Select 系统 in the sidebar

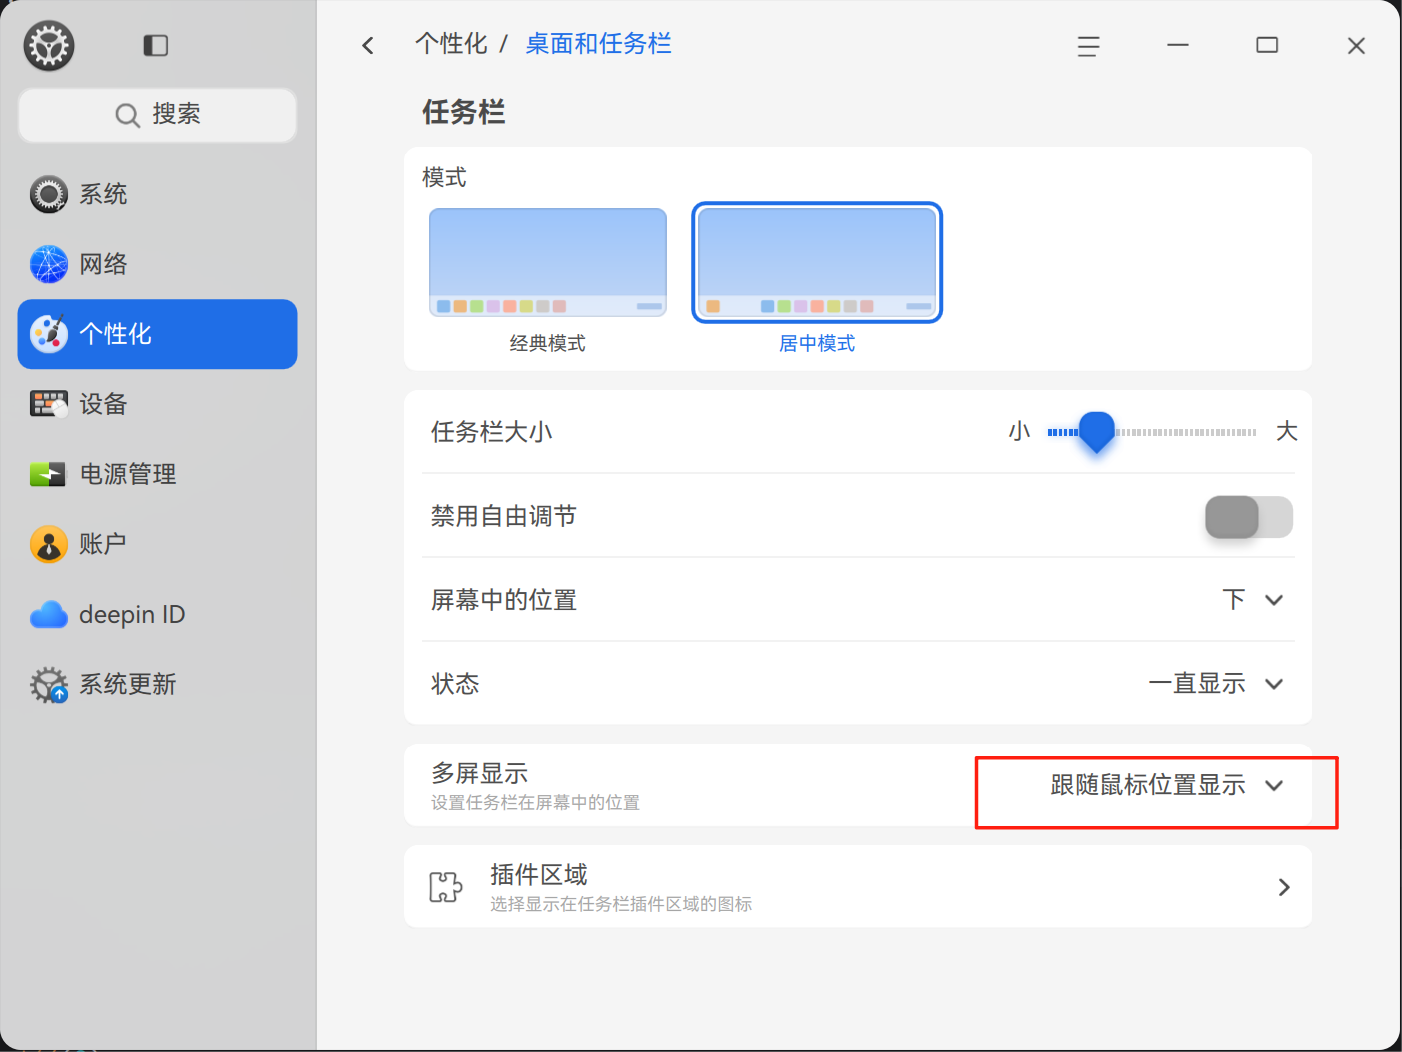[x=157, y=194]
